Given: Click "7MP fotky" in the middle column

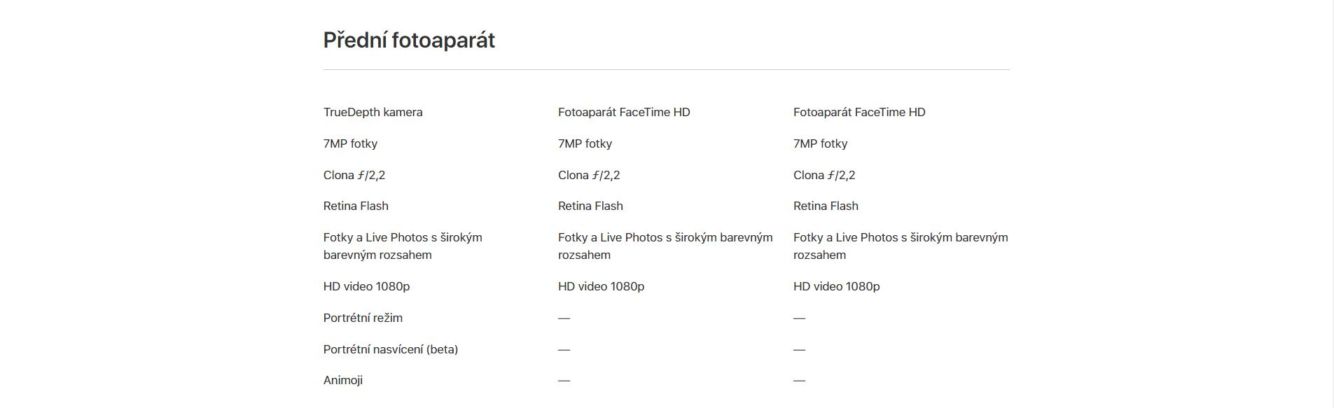Looking at the screenshot, I should tap(585, 143).
